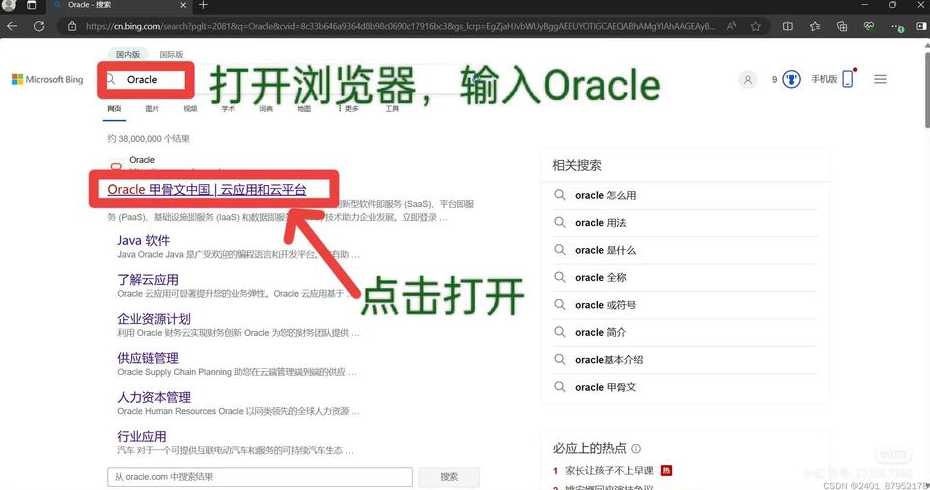The image size is (930, 490).
Task: Open the 企业资源计划 sublink
Action: click(154, 319)
